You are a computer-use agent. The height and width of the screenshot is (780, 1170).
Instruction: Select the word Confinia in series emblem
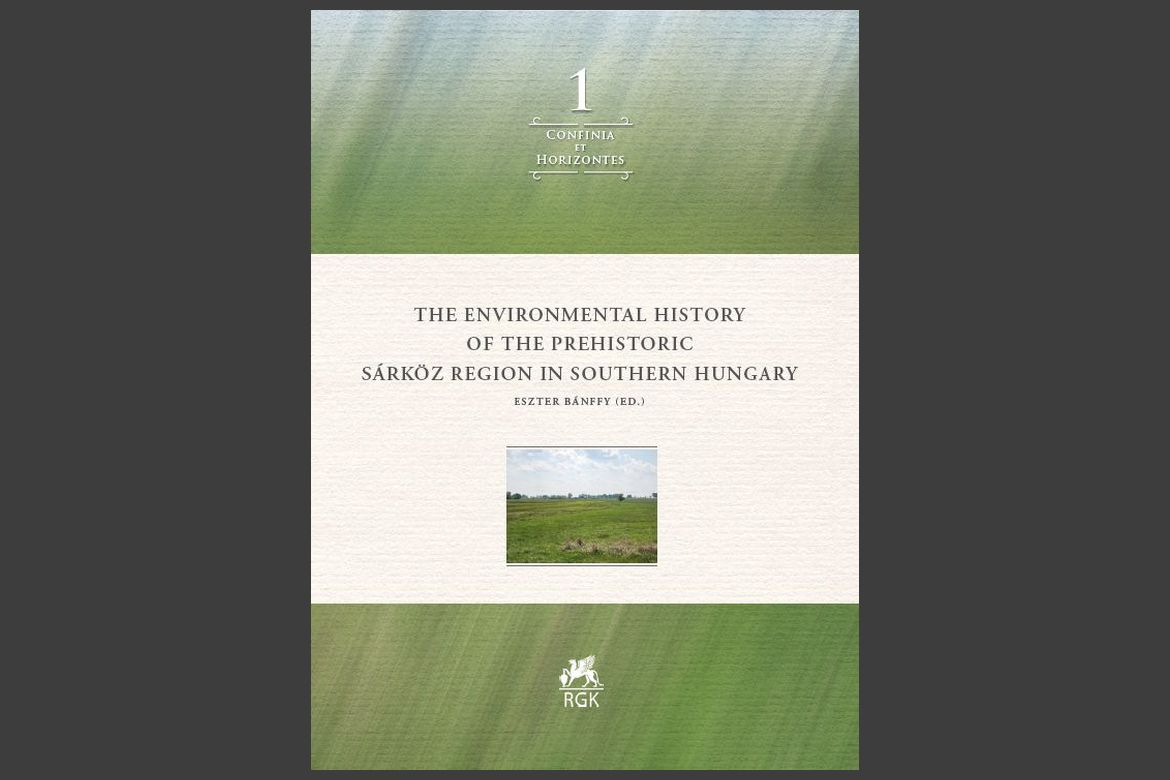[x=580, y=135]
